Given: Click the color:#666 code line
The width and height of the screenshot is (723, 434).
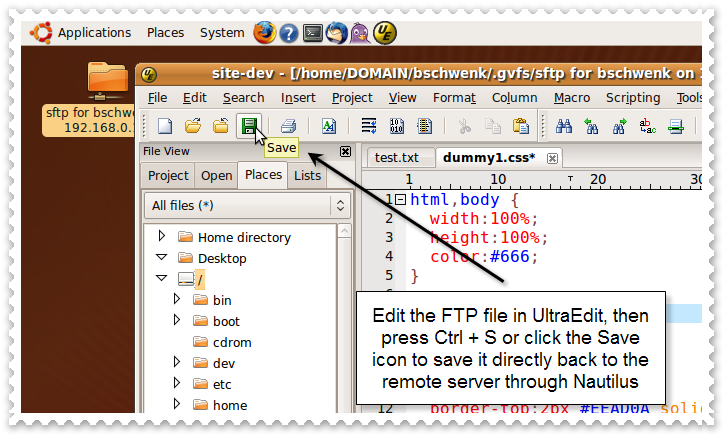Looking at the screenshot, I should tap(484, 256).
